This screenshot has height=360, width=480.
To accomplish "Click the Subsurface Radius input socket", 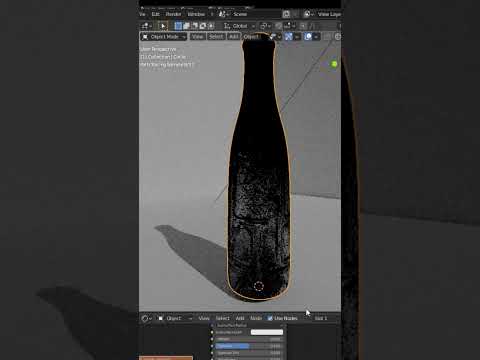I will [x=212, y=325].
